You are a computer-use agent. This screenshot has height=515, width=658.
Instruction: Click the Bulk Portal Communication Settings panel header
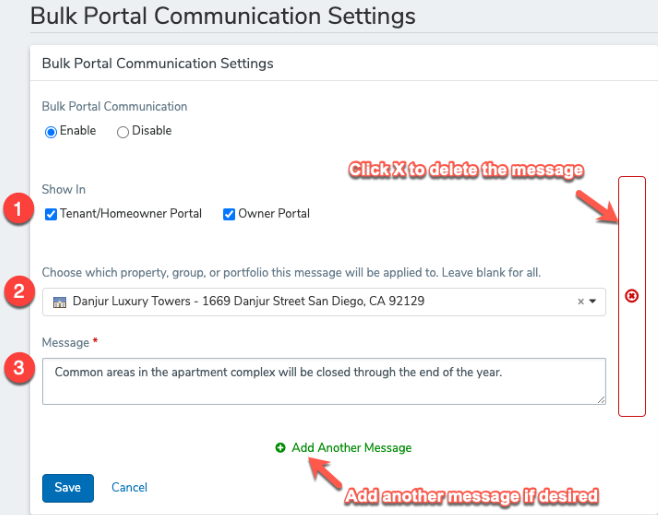pos(157,63)
